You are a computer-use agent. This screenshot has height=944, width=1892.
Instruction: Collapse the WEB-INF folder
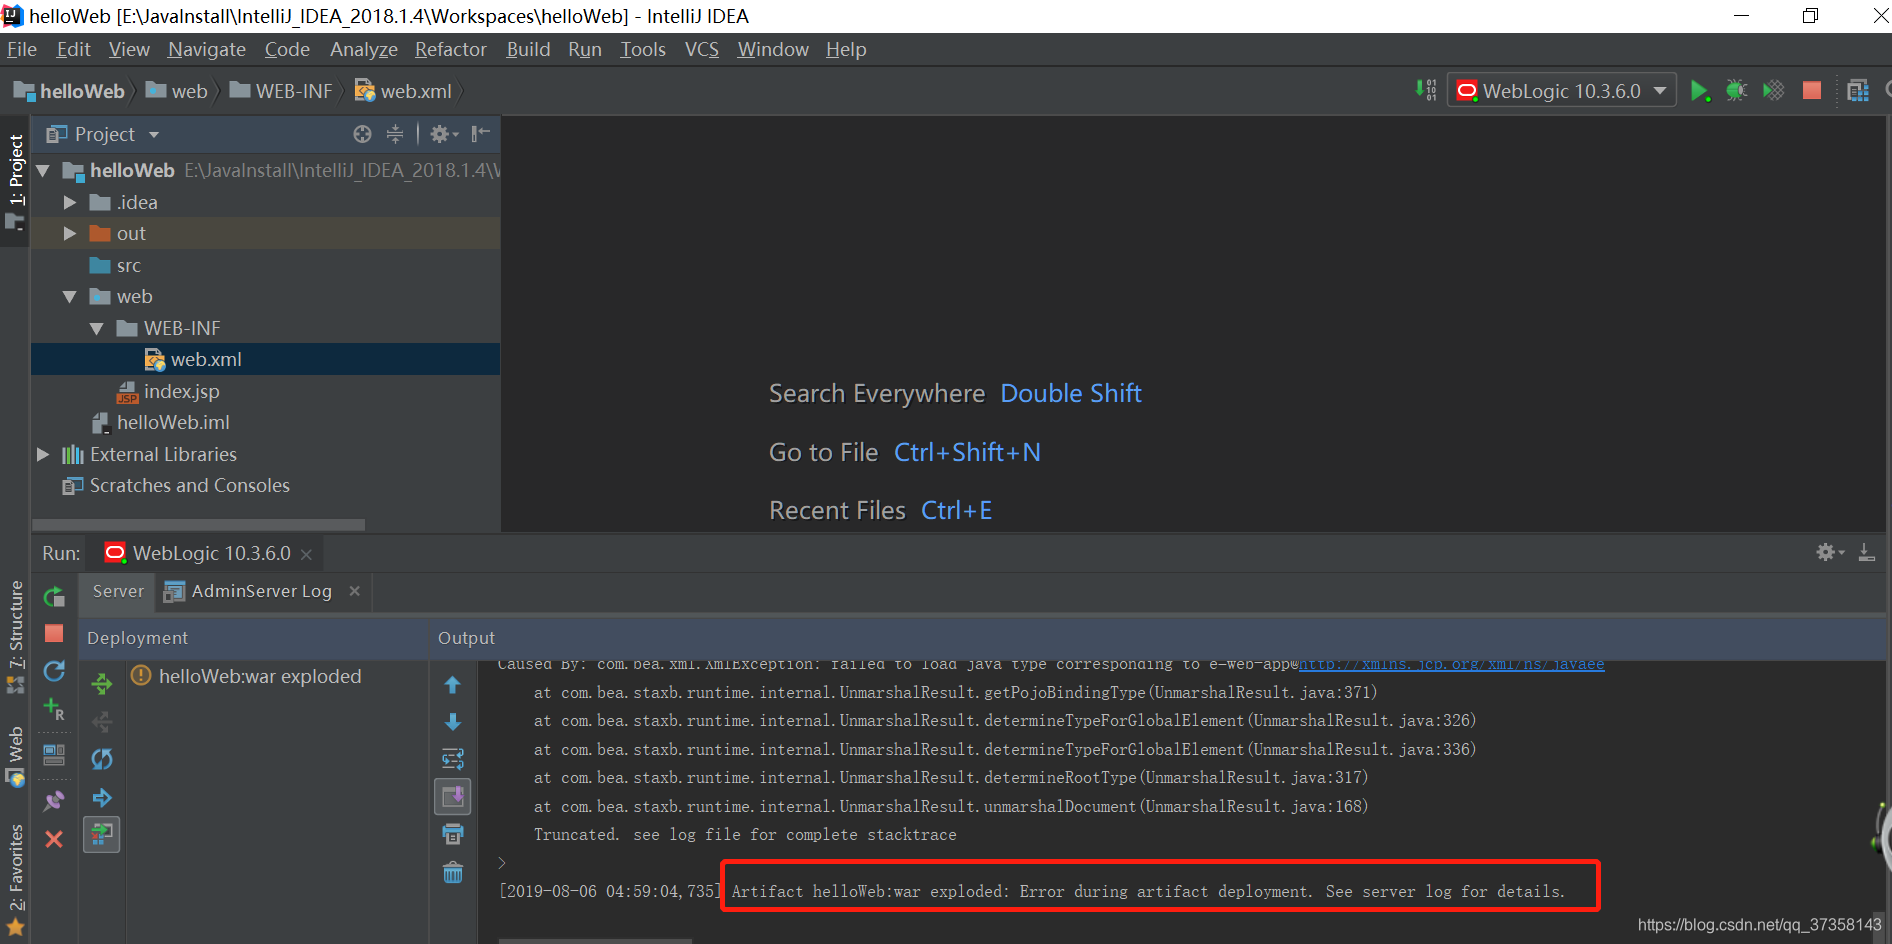pyautogui.click(x=97, y=328)
